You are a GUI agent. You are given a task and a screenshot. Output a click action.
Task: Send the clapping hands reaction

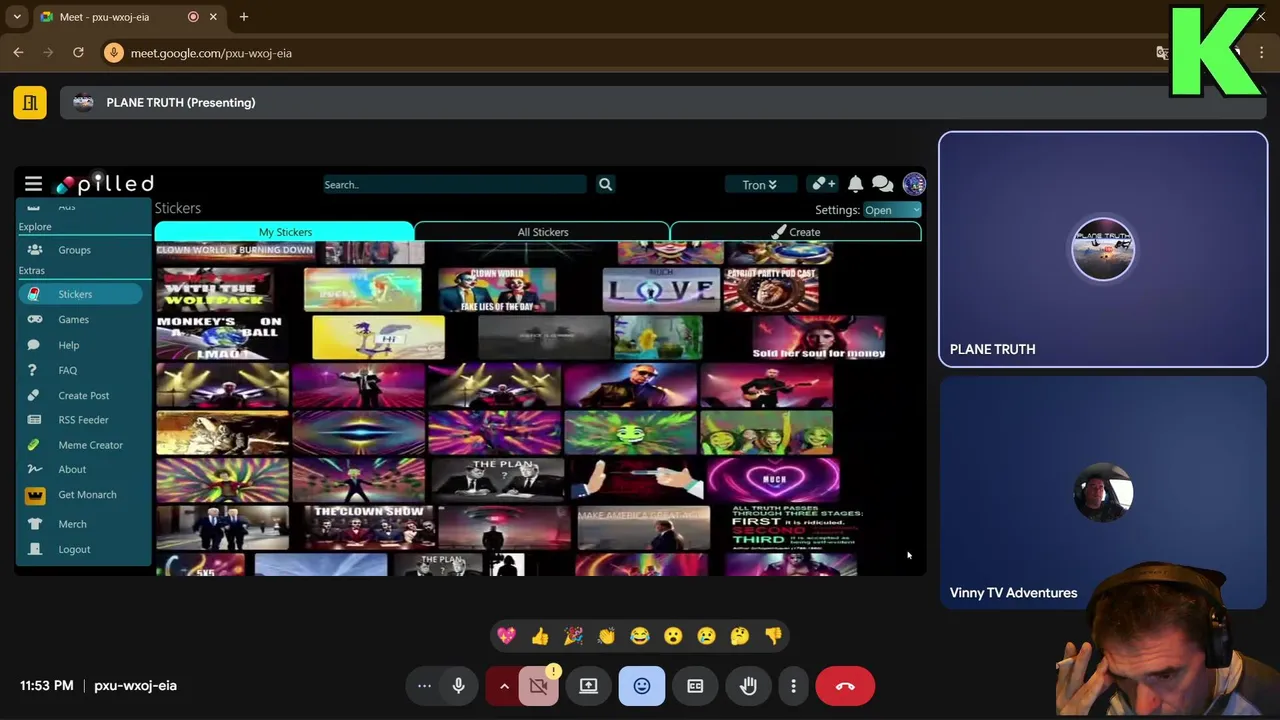point(606,636)
